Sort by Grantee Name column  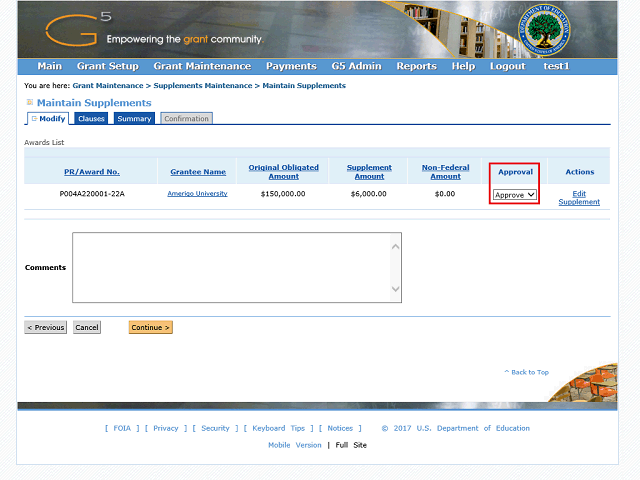coord(198,172)
